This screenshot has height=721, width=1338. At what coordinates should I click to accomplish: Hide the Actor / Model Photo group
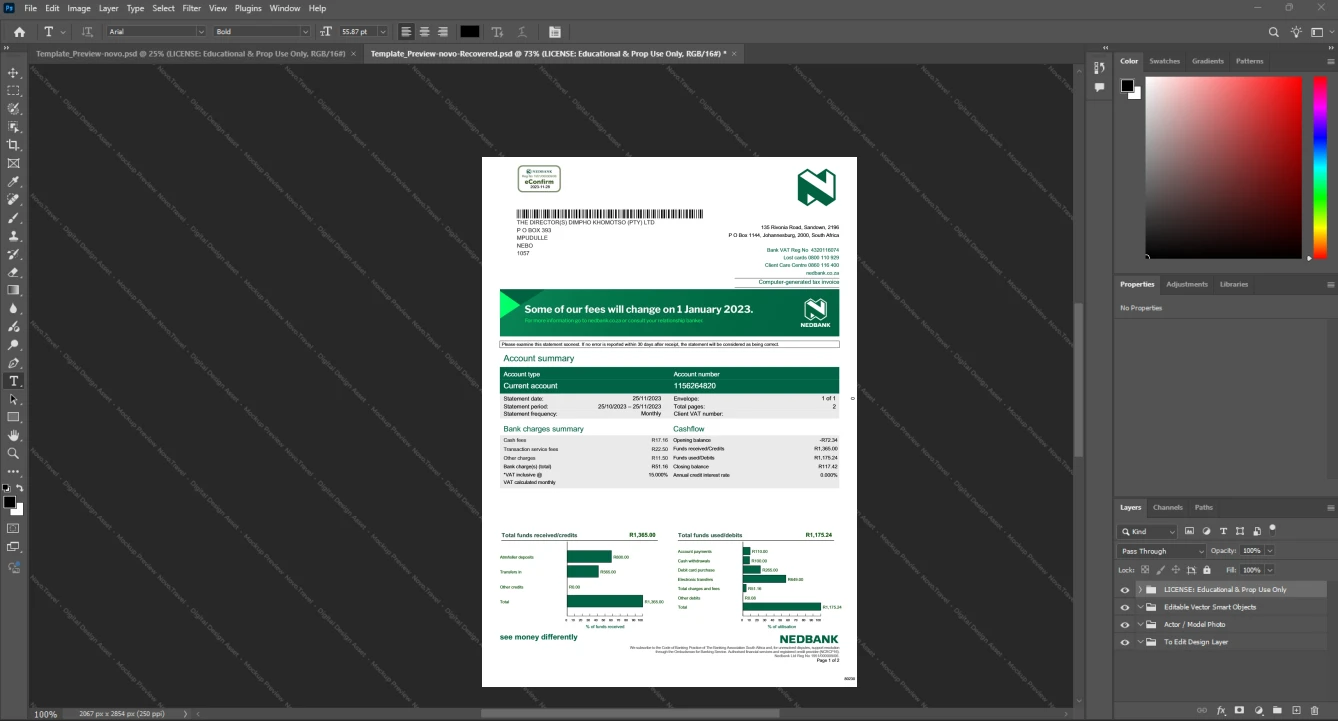click(1125, 625)
